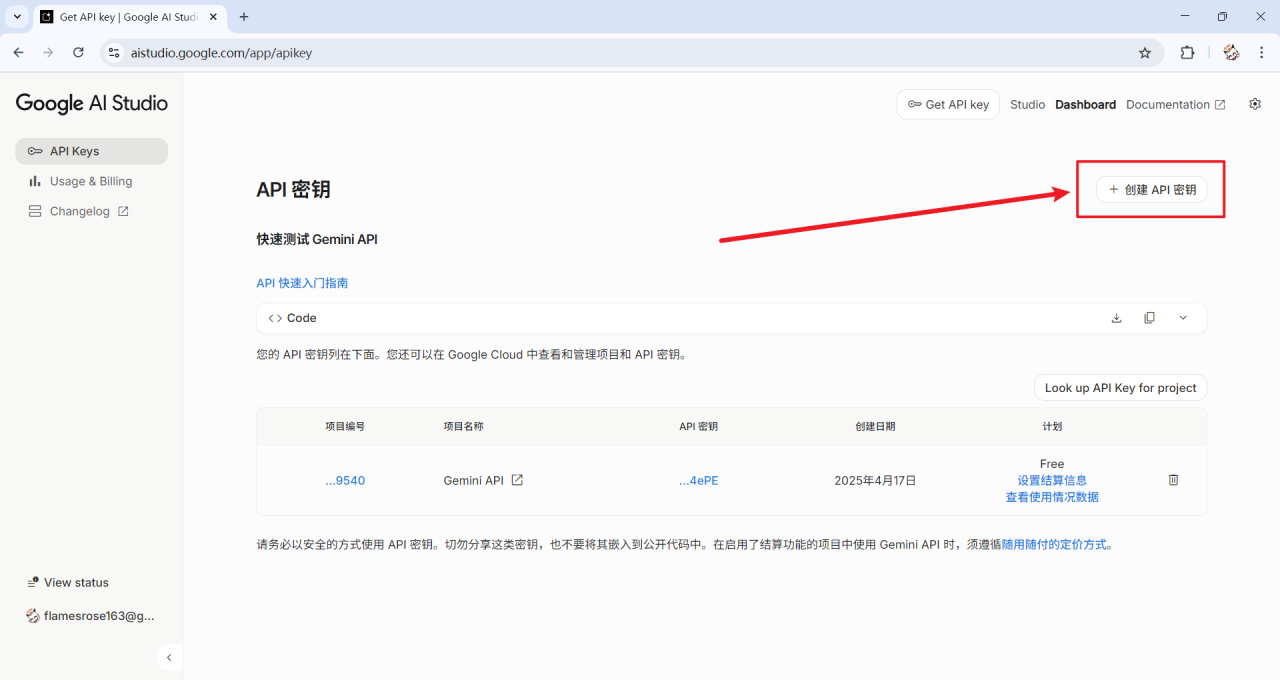The width and height of the screenshot is (1280, 680).
Task: Delete the Gemini API key with trash icon
Action: pyautogui.click(x=1174, y=480)
